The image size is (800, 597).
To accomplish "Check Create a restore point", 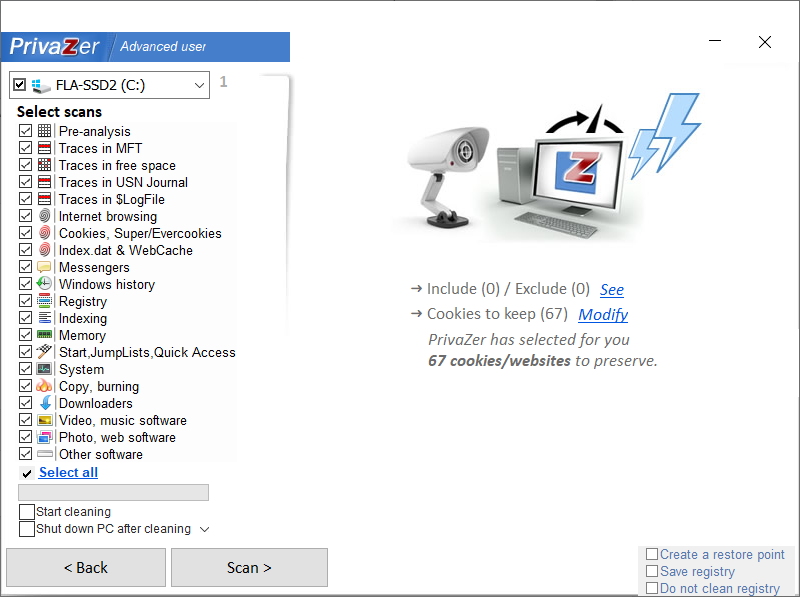I will [652, 554].
